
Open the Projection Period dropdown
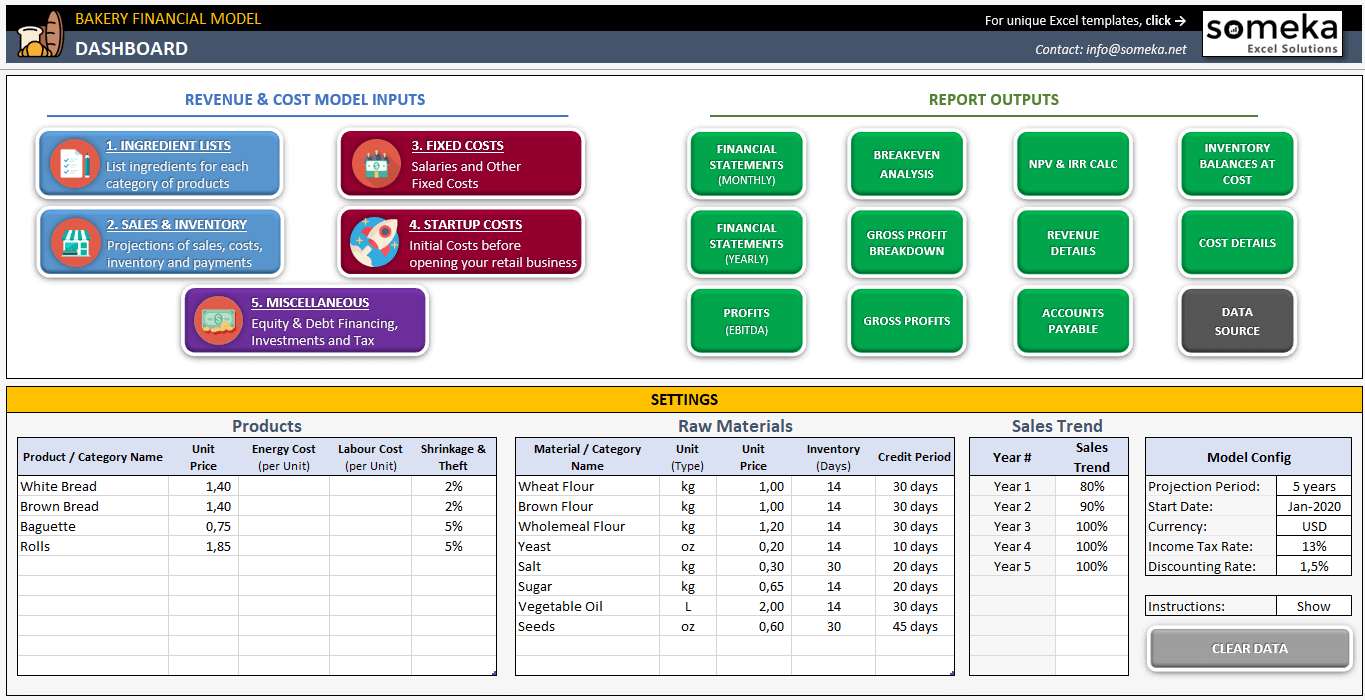click(x=1313, y=486)
